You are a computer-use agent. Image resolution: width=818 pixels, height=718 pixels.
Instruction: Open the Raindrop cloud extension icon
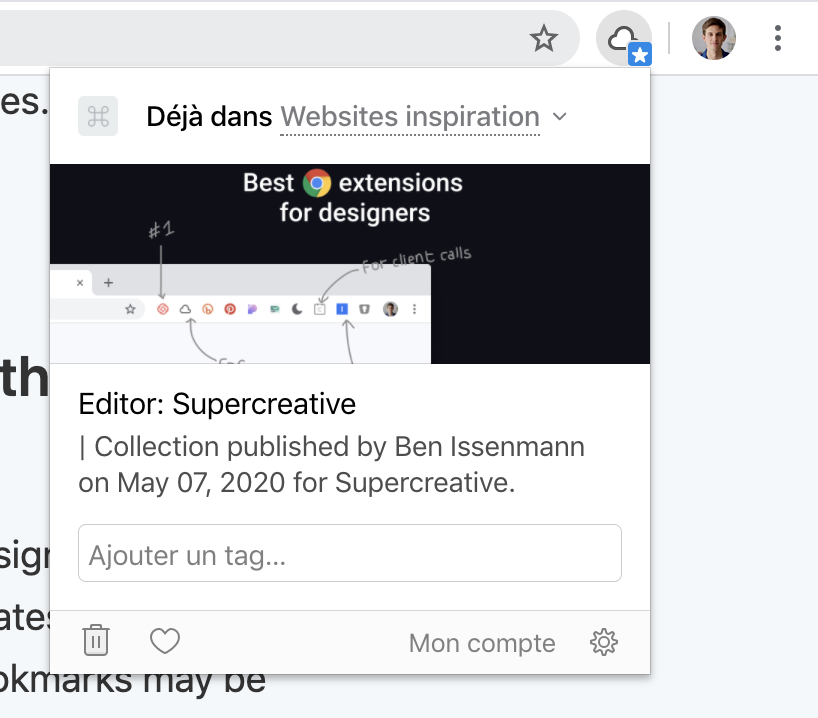[623, 38]
